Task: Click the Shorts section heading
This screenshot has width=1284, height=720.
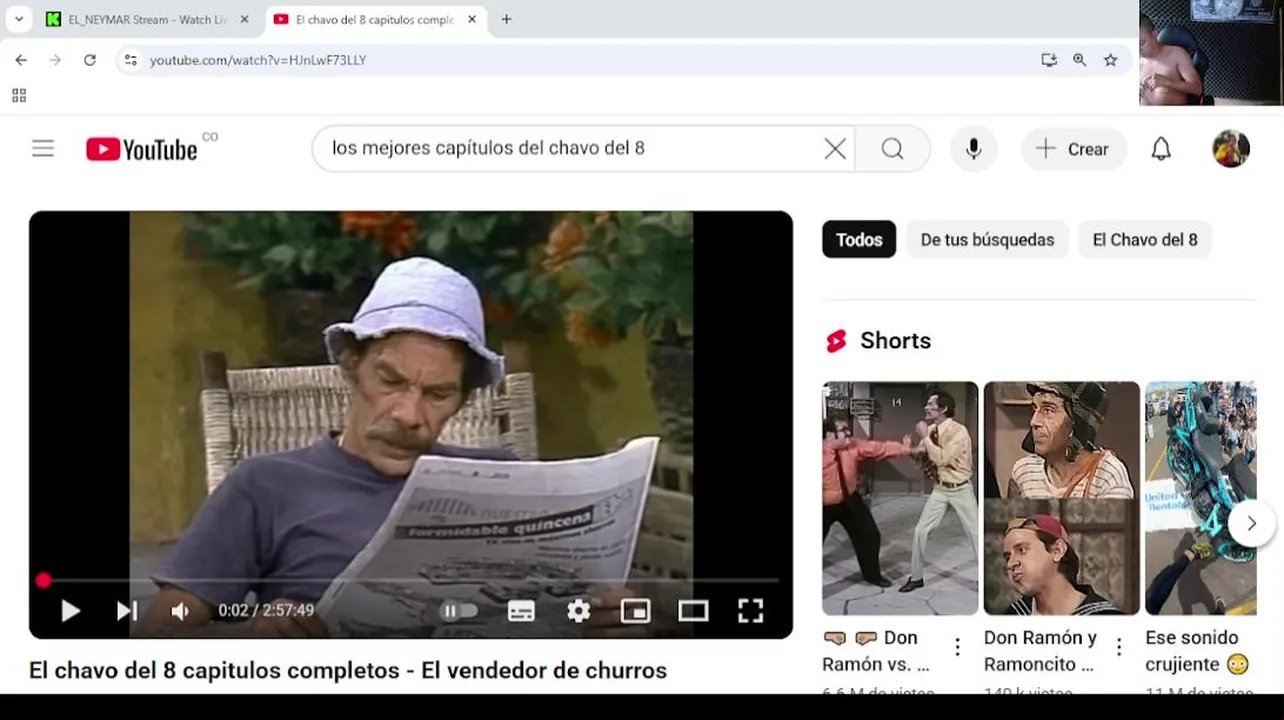Action: tap(895, 341)
